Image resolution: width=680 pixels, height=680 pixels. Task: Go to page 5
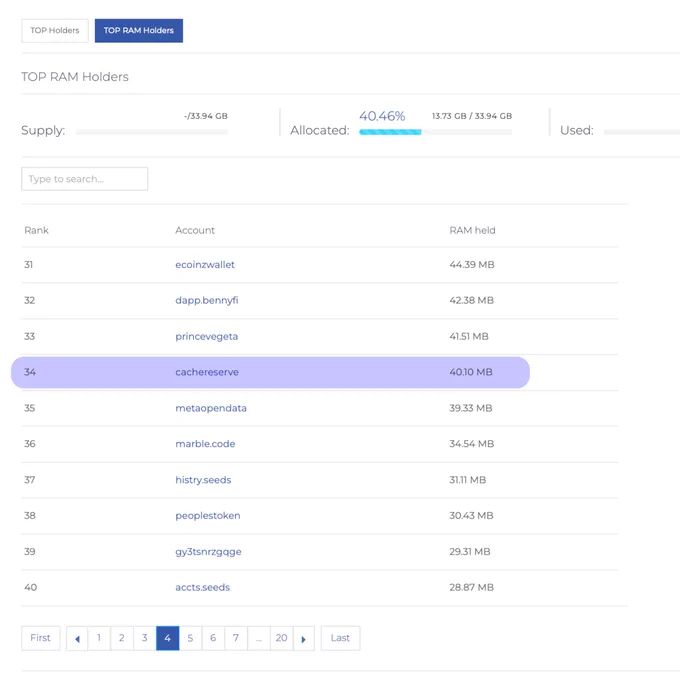pyautogui.click(x=190, y=638)
